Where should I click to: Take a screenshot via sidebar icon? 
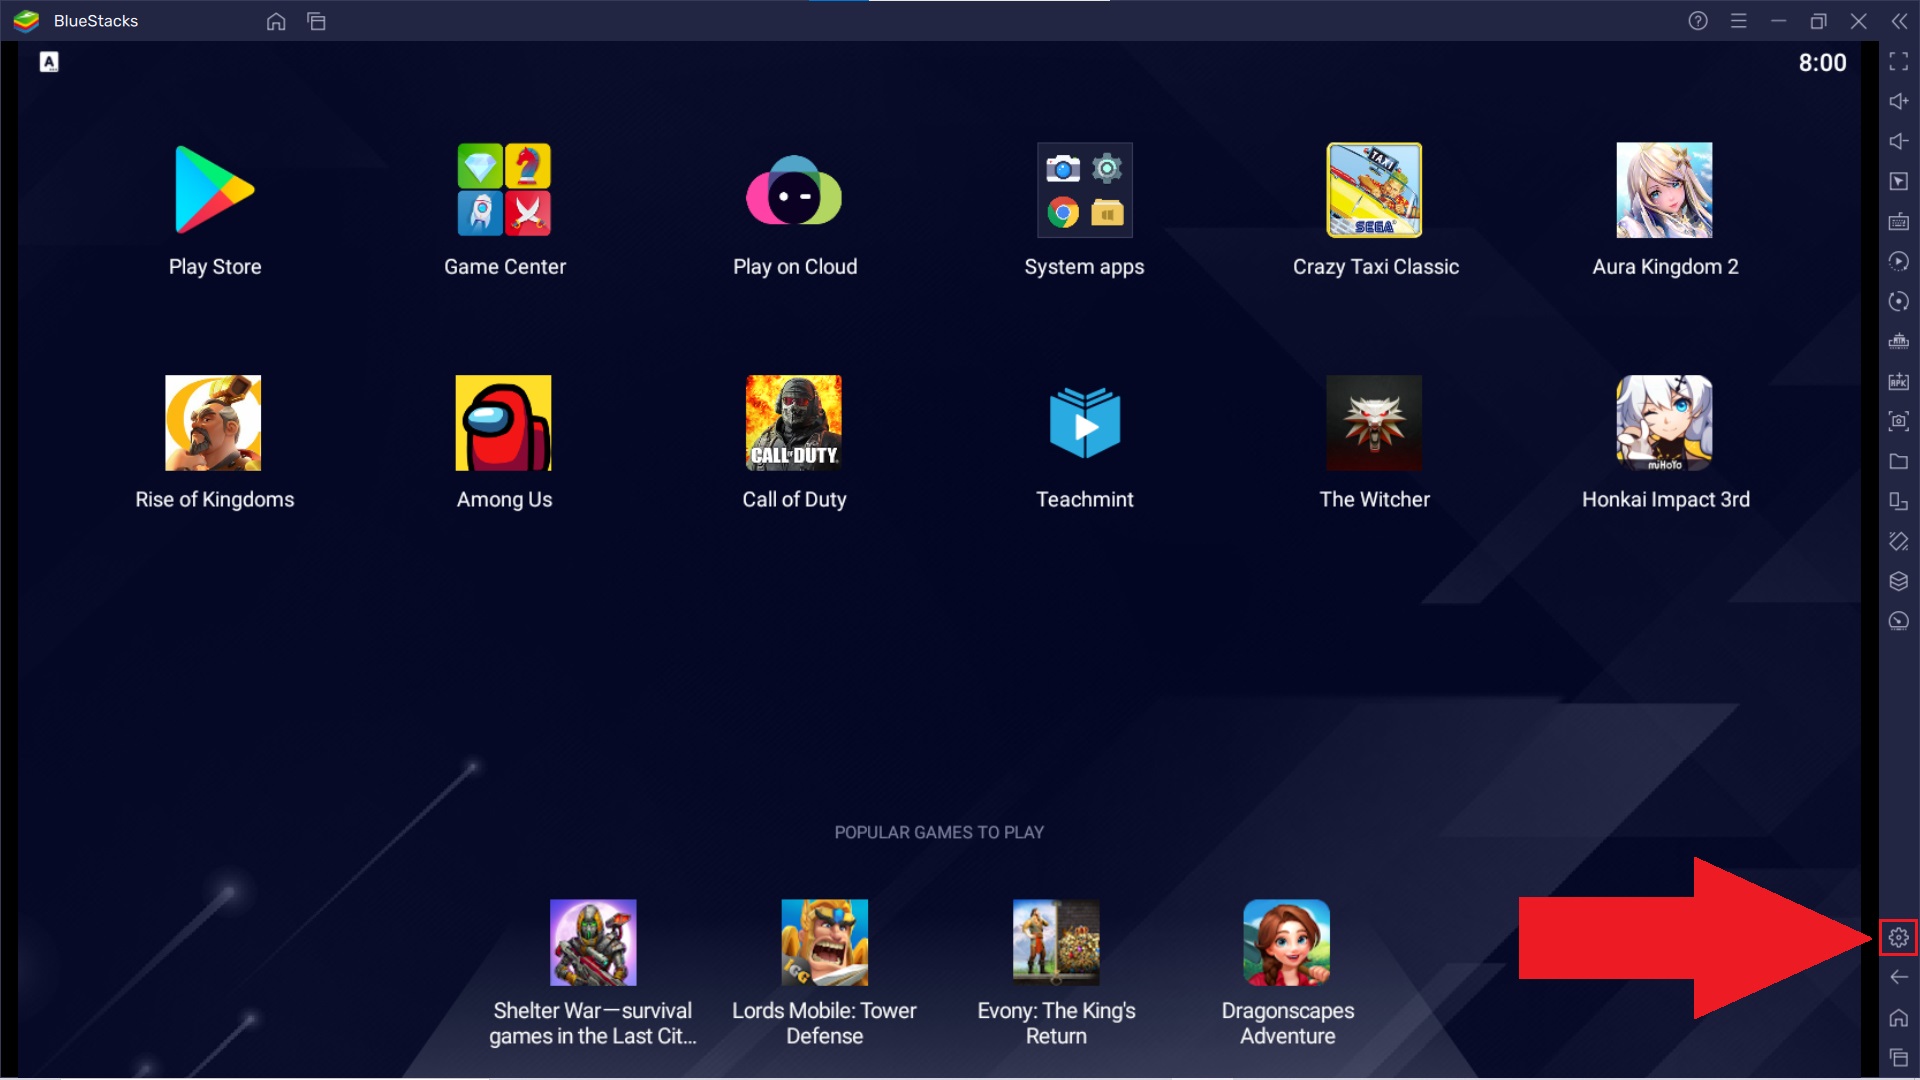pos(1898,421)
